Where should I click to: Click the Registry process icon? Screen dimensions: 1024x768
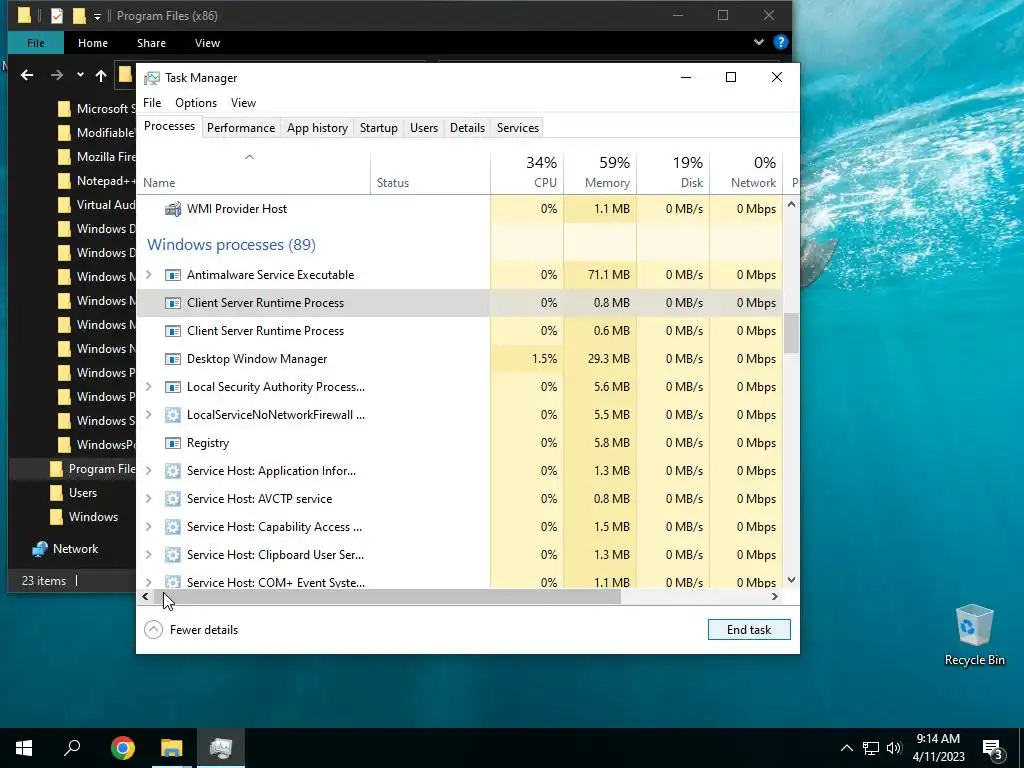(172, 443)
